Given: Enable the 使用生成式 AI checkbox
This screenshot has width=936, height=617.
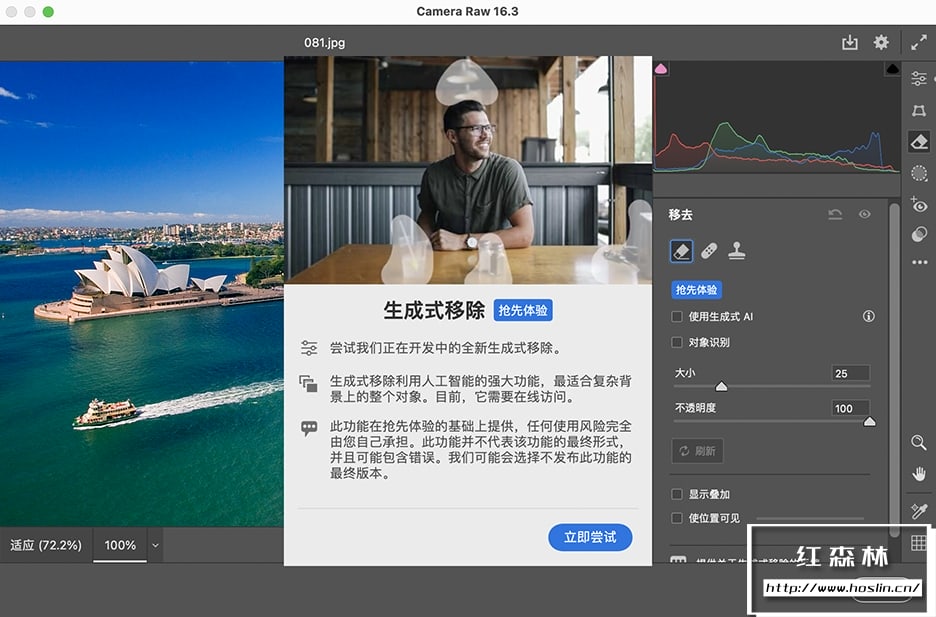Looking at the screenshot, I should coord(677,316).
